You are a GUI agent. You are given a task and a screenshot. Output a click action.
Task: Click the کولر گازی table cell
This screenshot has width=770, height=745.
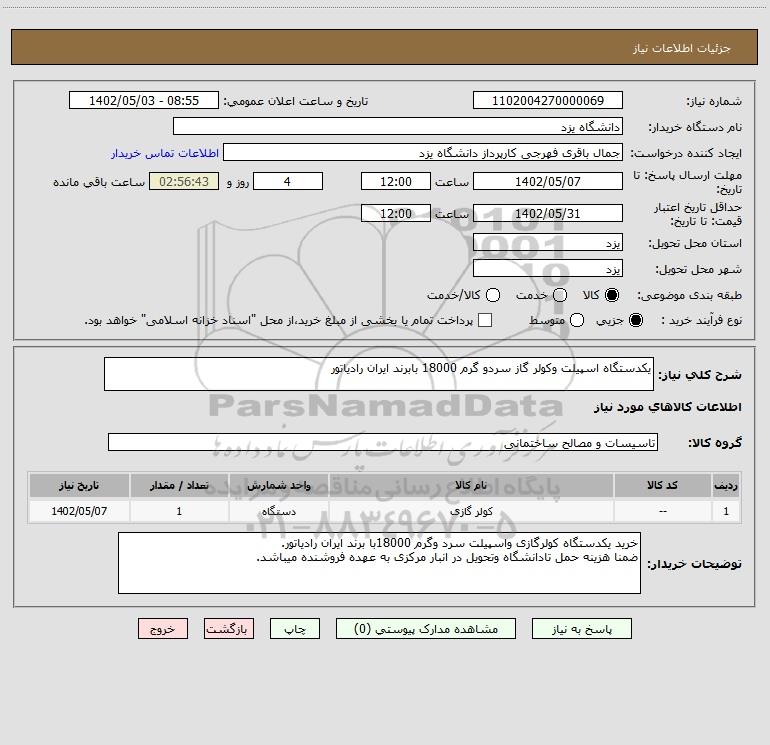click(471, 511)
